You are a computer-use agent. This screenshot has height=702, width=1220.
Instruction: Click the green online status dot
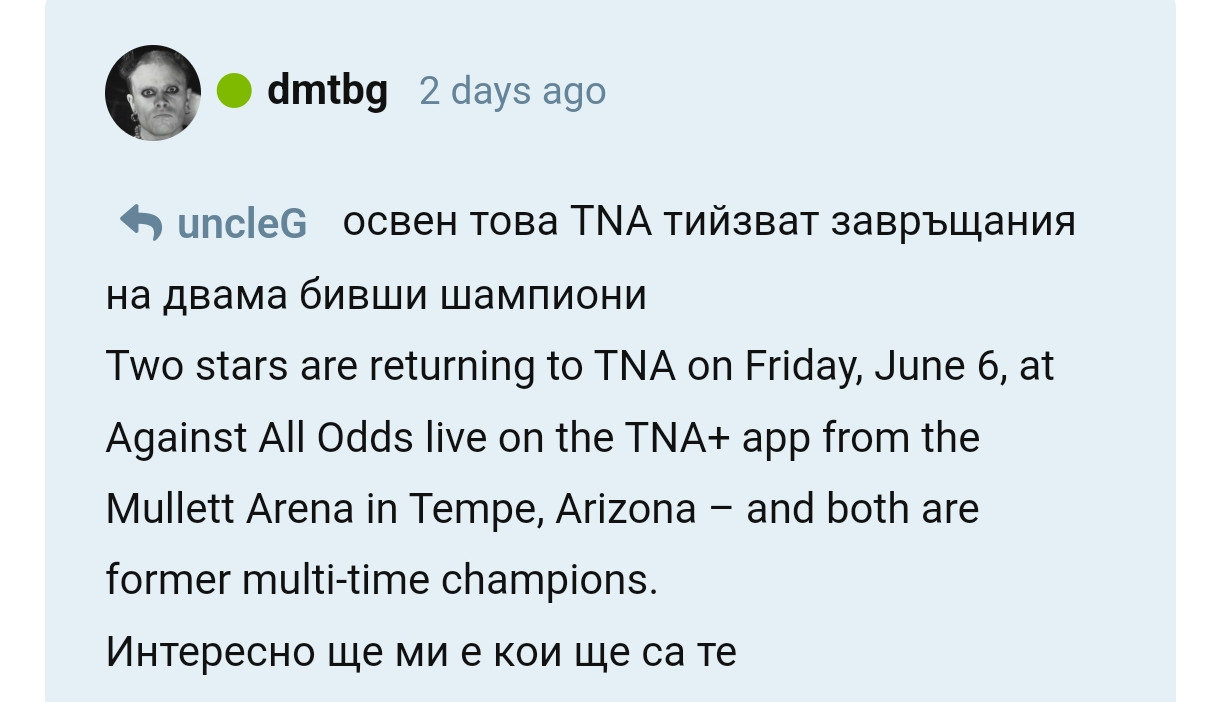[x=235, y=91]
